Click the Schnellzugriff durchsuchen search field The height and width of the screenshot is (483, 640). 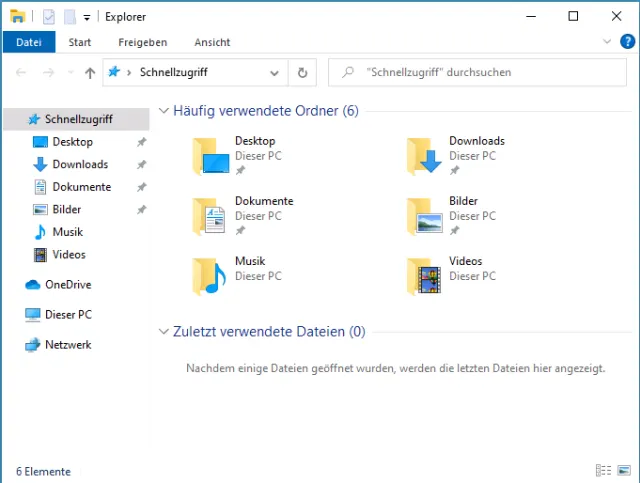click(x=477, y=72)
